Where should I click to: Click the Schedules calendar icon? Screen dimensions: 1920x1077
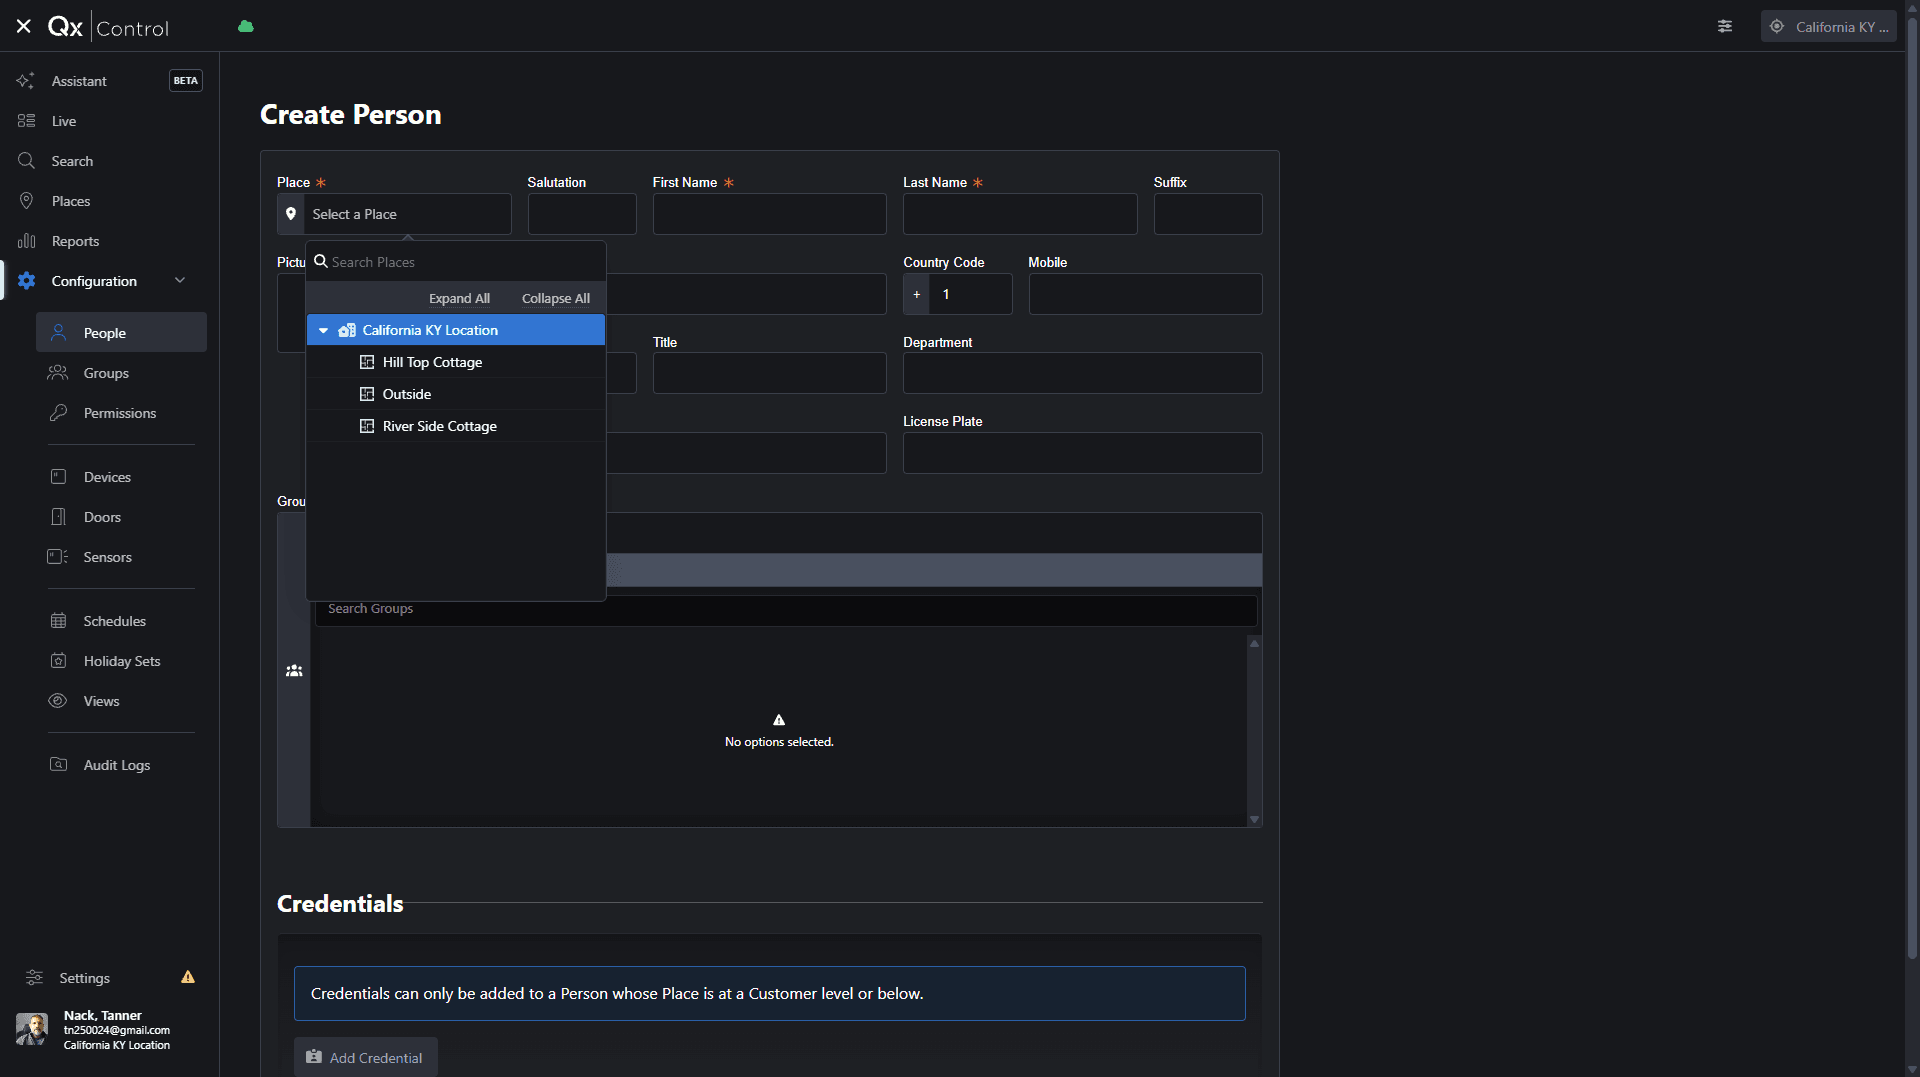(x=58, y=621)
